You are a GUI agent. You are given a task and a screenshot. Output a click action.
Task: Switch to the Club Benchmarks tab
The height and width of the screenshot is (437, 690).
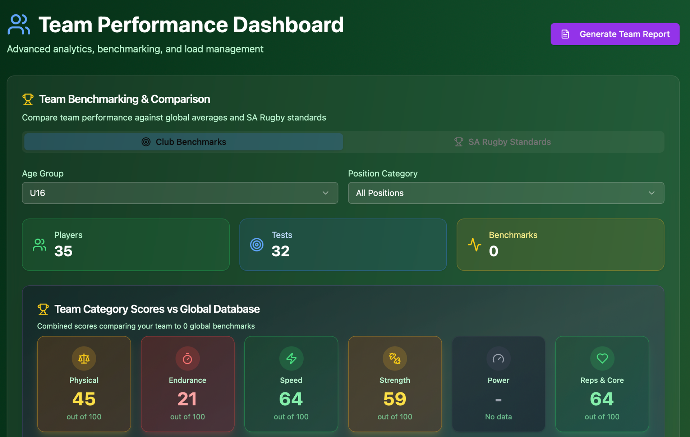click(184, 142)
